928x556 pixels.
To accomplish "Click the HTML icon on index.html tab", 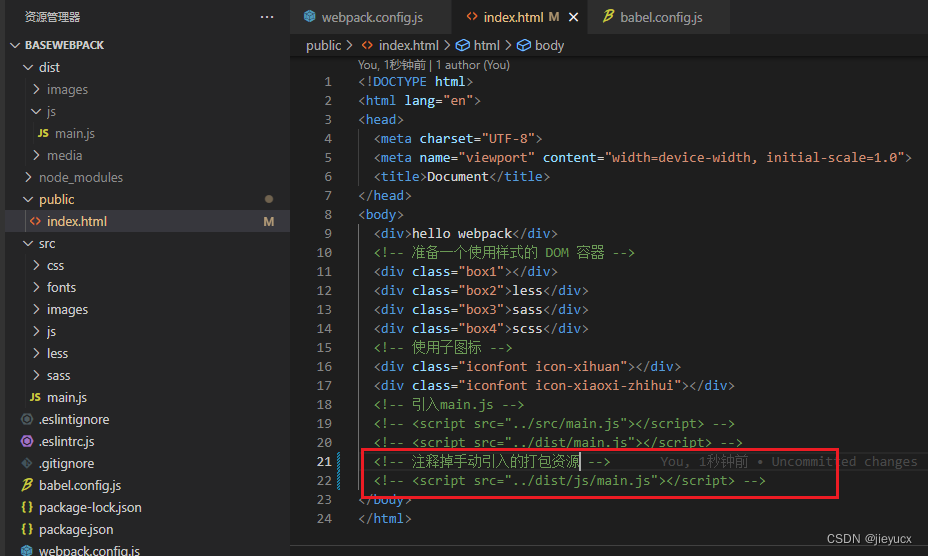I will pyautogui.click(x=472, y=17).
